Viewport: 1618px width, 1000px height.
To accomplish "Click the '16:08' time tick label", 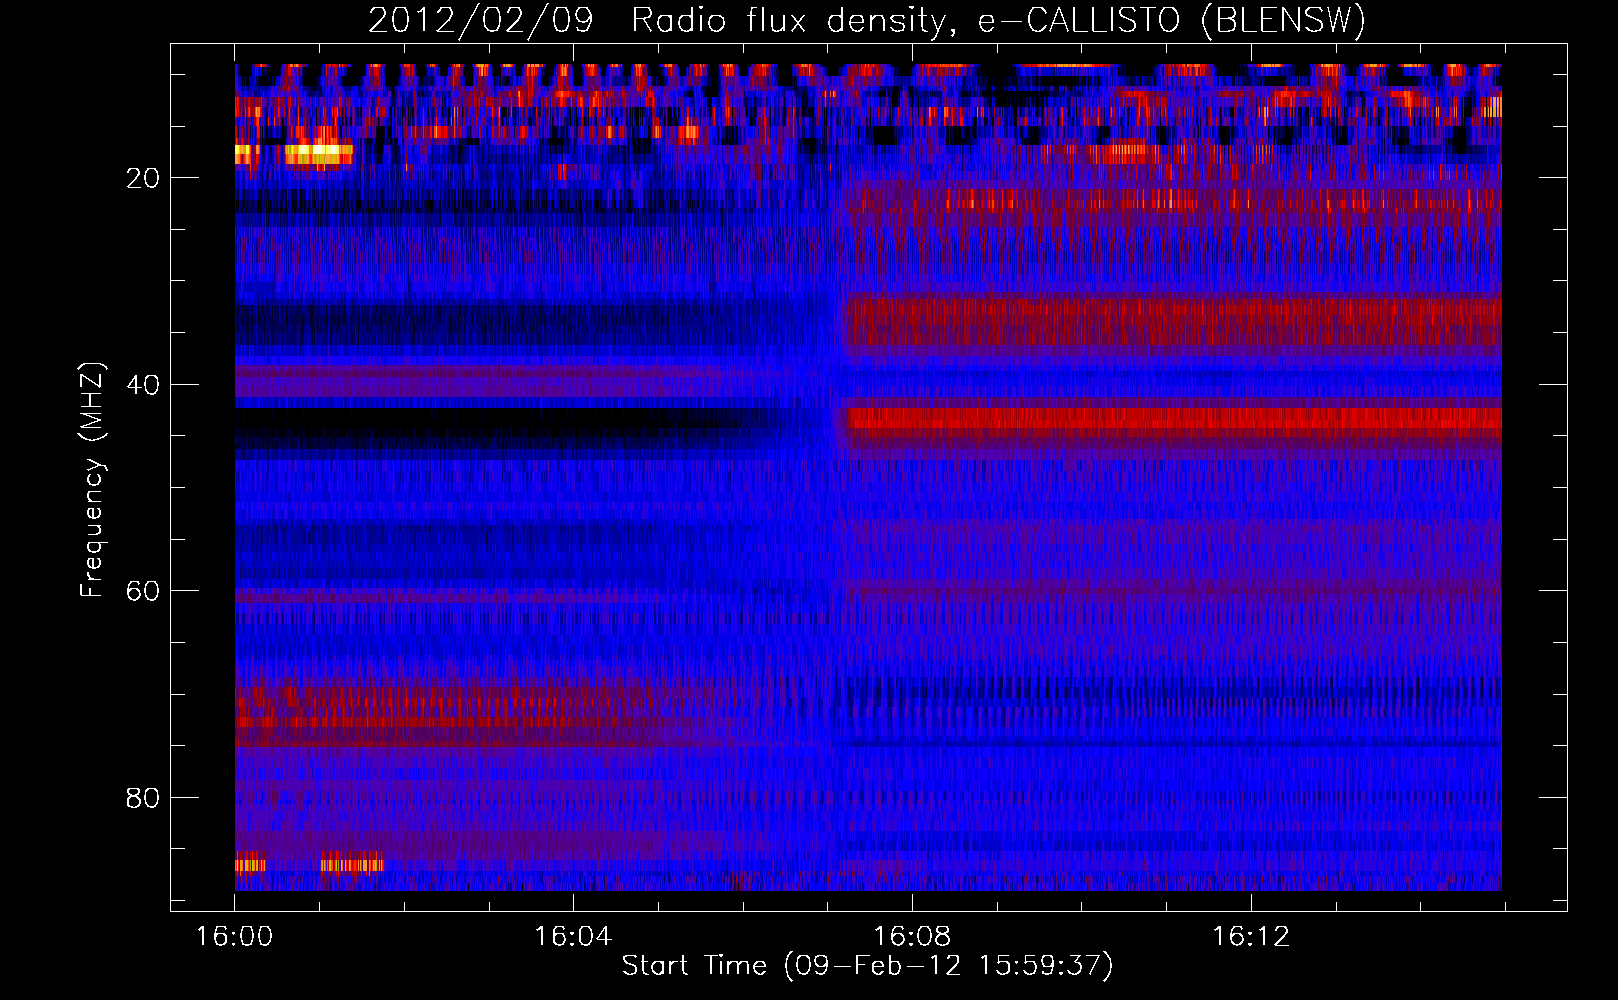I will coord(912,937).
